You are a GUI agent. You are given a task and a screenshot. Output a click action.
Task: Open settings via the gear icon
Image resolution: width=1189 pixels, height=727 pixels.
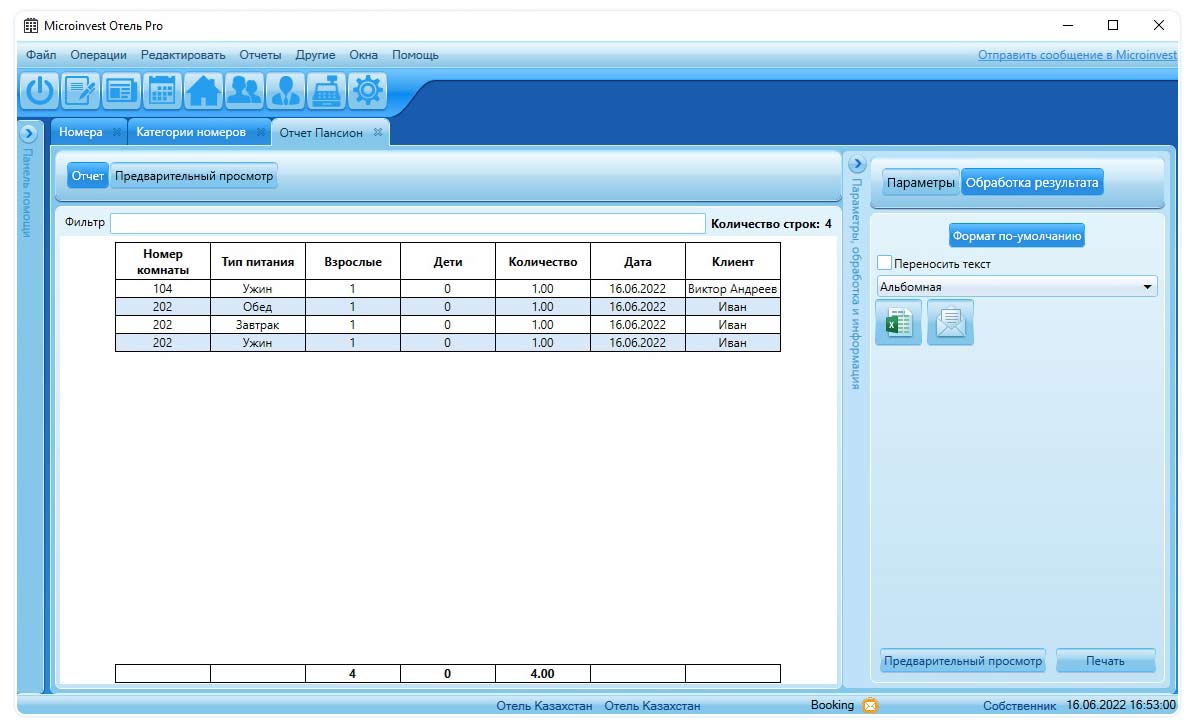(x=368, y=91)
